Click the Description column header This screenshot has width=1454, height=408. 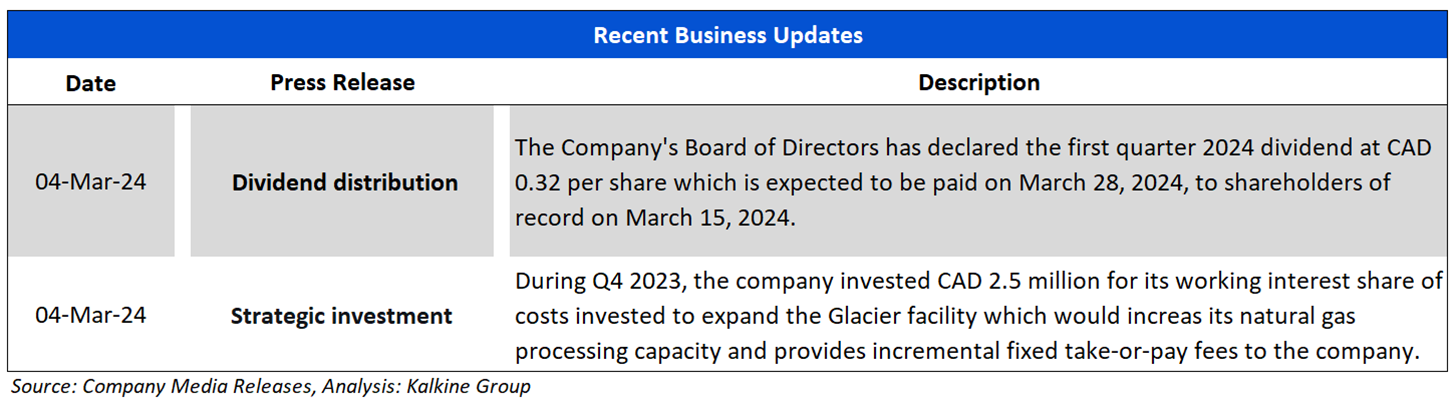click(978, 82)
